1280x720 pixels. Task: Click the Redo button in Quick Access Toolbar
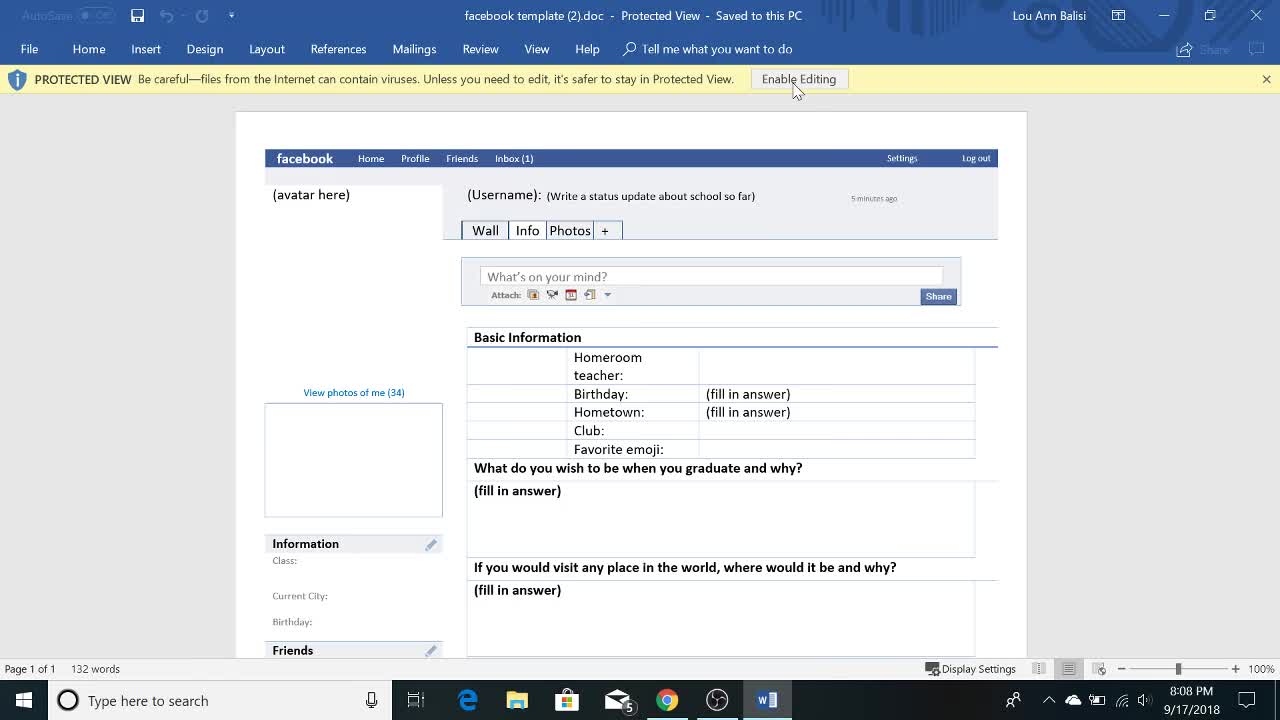click(202, 15)
